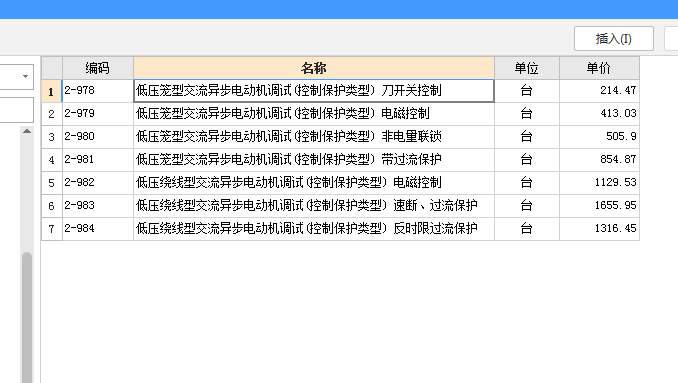Select 低压笼型 name cell ending 电磁控制
Viewport: 678px width, 383px height.
click(314, 114)
